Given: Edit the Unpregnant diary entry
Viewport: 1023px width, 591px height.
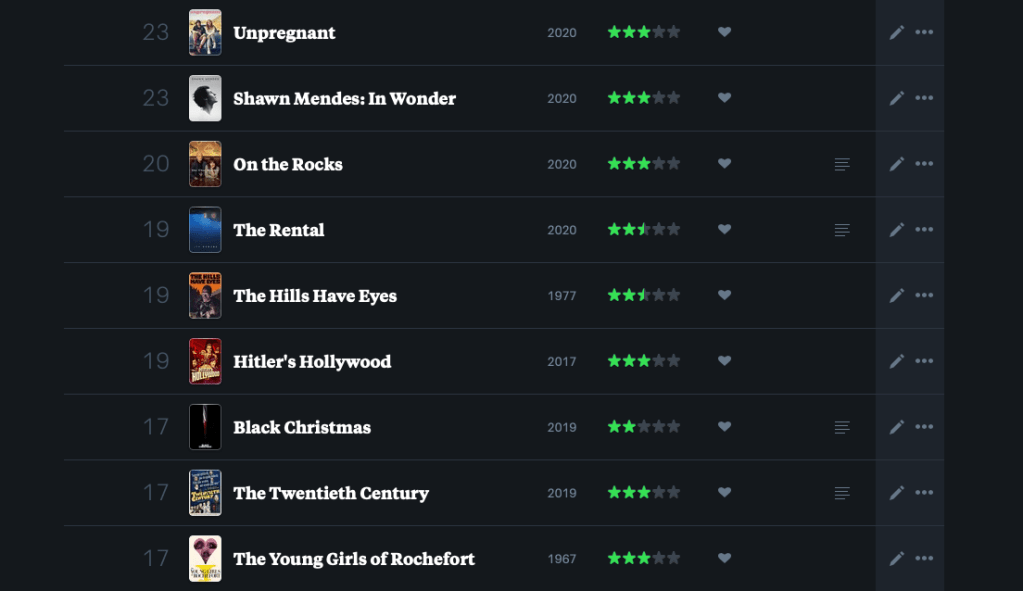Looking at the screenshot, I should [x=896, y=33].
